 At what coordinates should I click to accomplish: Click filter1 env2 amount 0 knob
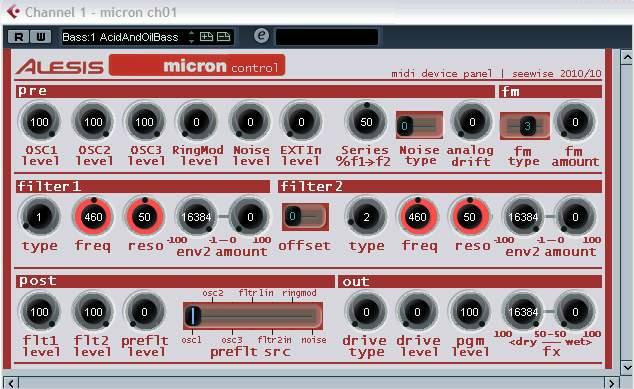(250, 217)
